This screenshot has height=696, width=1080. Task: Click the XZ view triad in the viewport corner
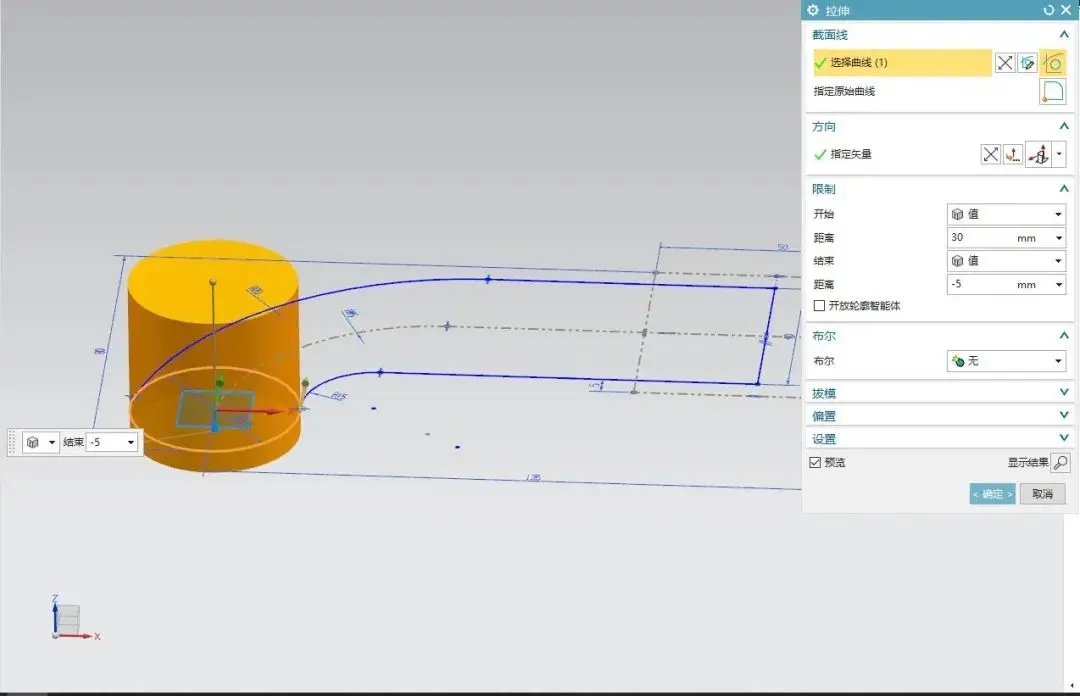(x=72, y=618)
